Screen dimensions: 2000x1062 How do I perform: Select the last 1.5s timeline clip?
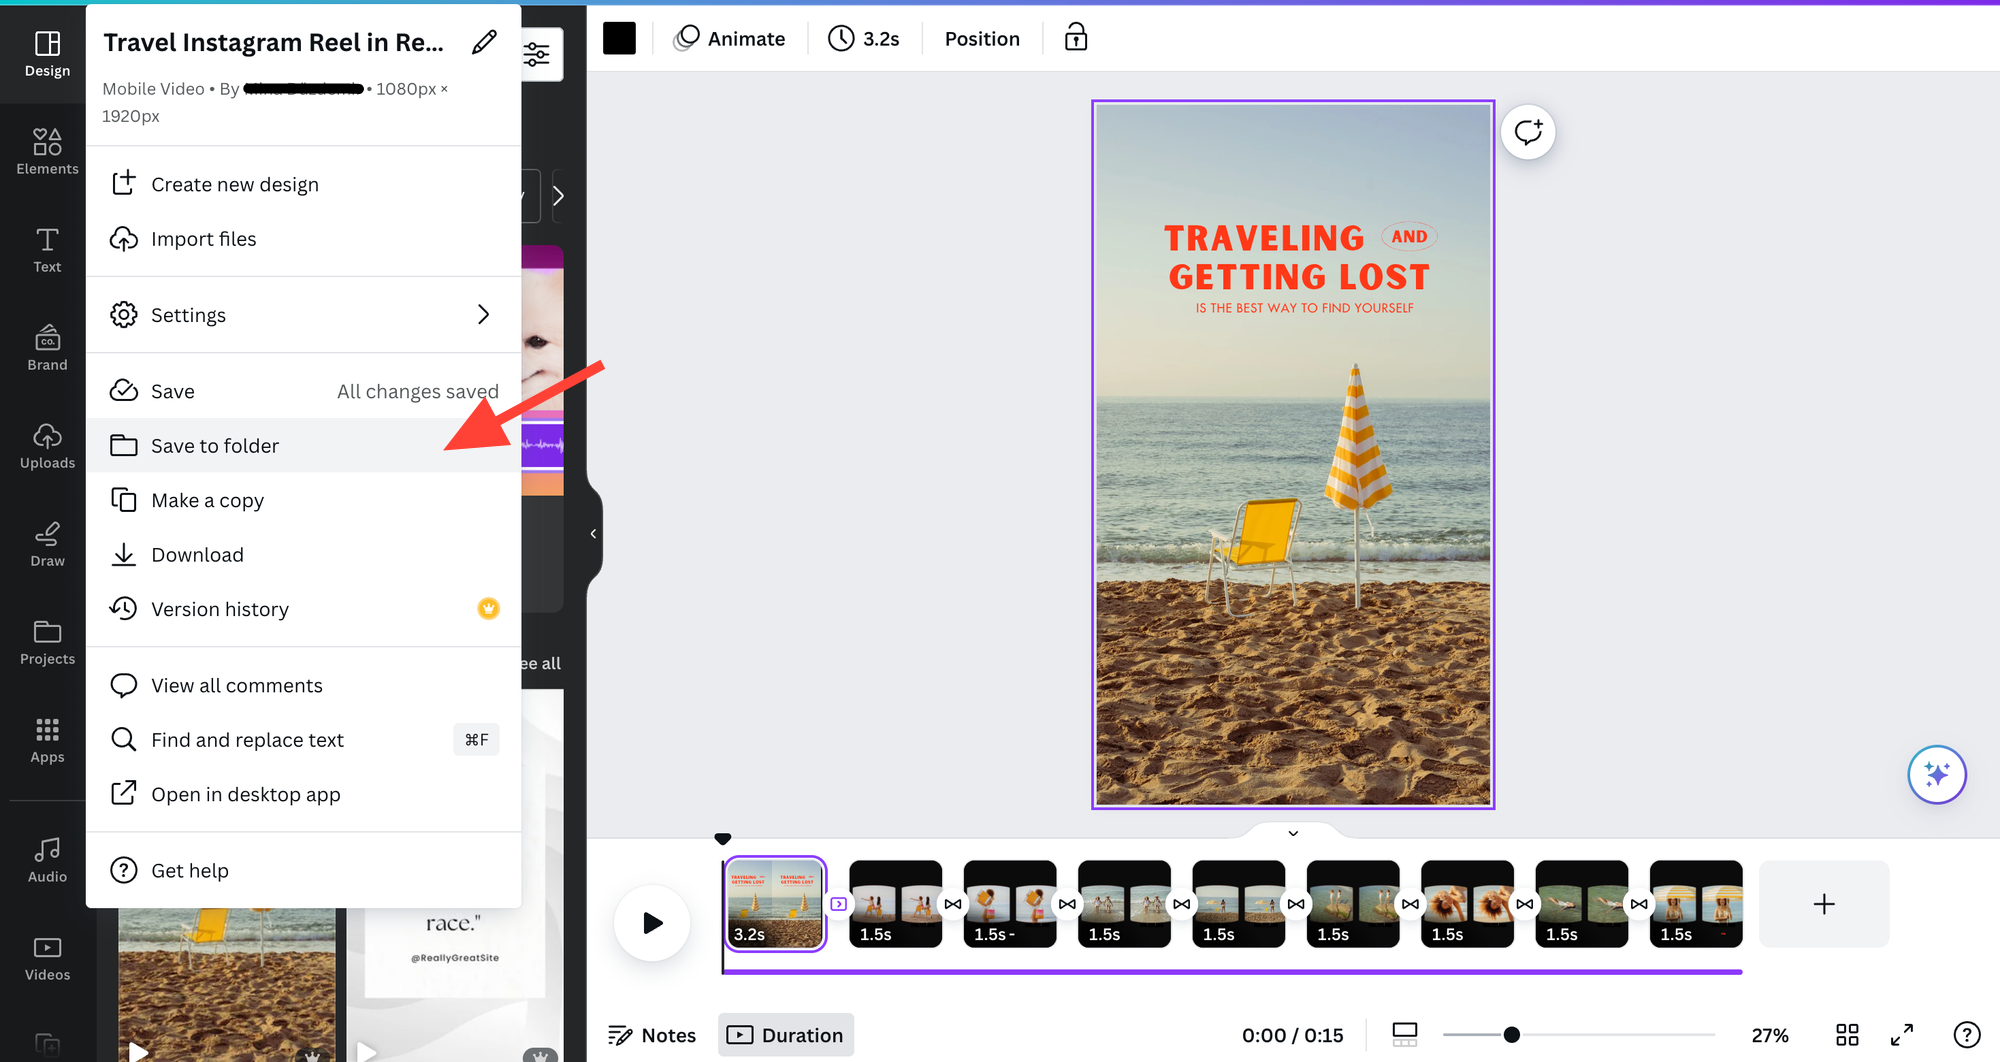click(1696, 904)
